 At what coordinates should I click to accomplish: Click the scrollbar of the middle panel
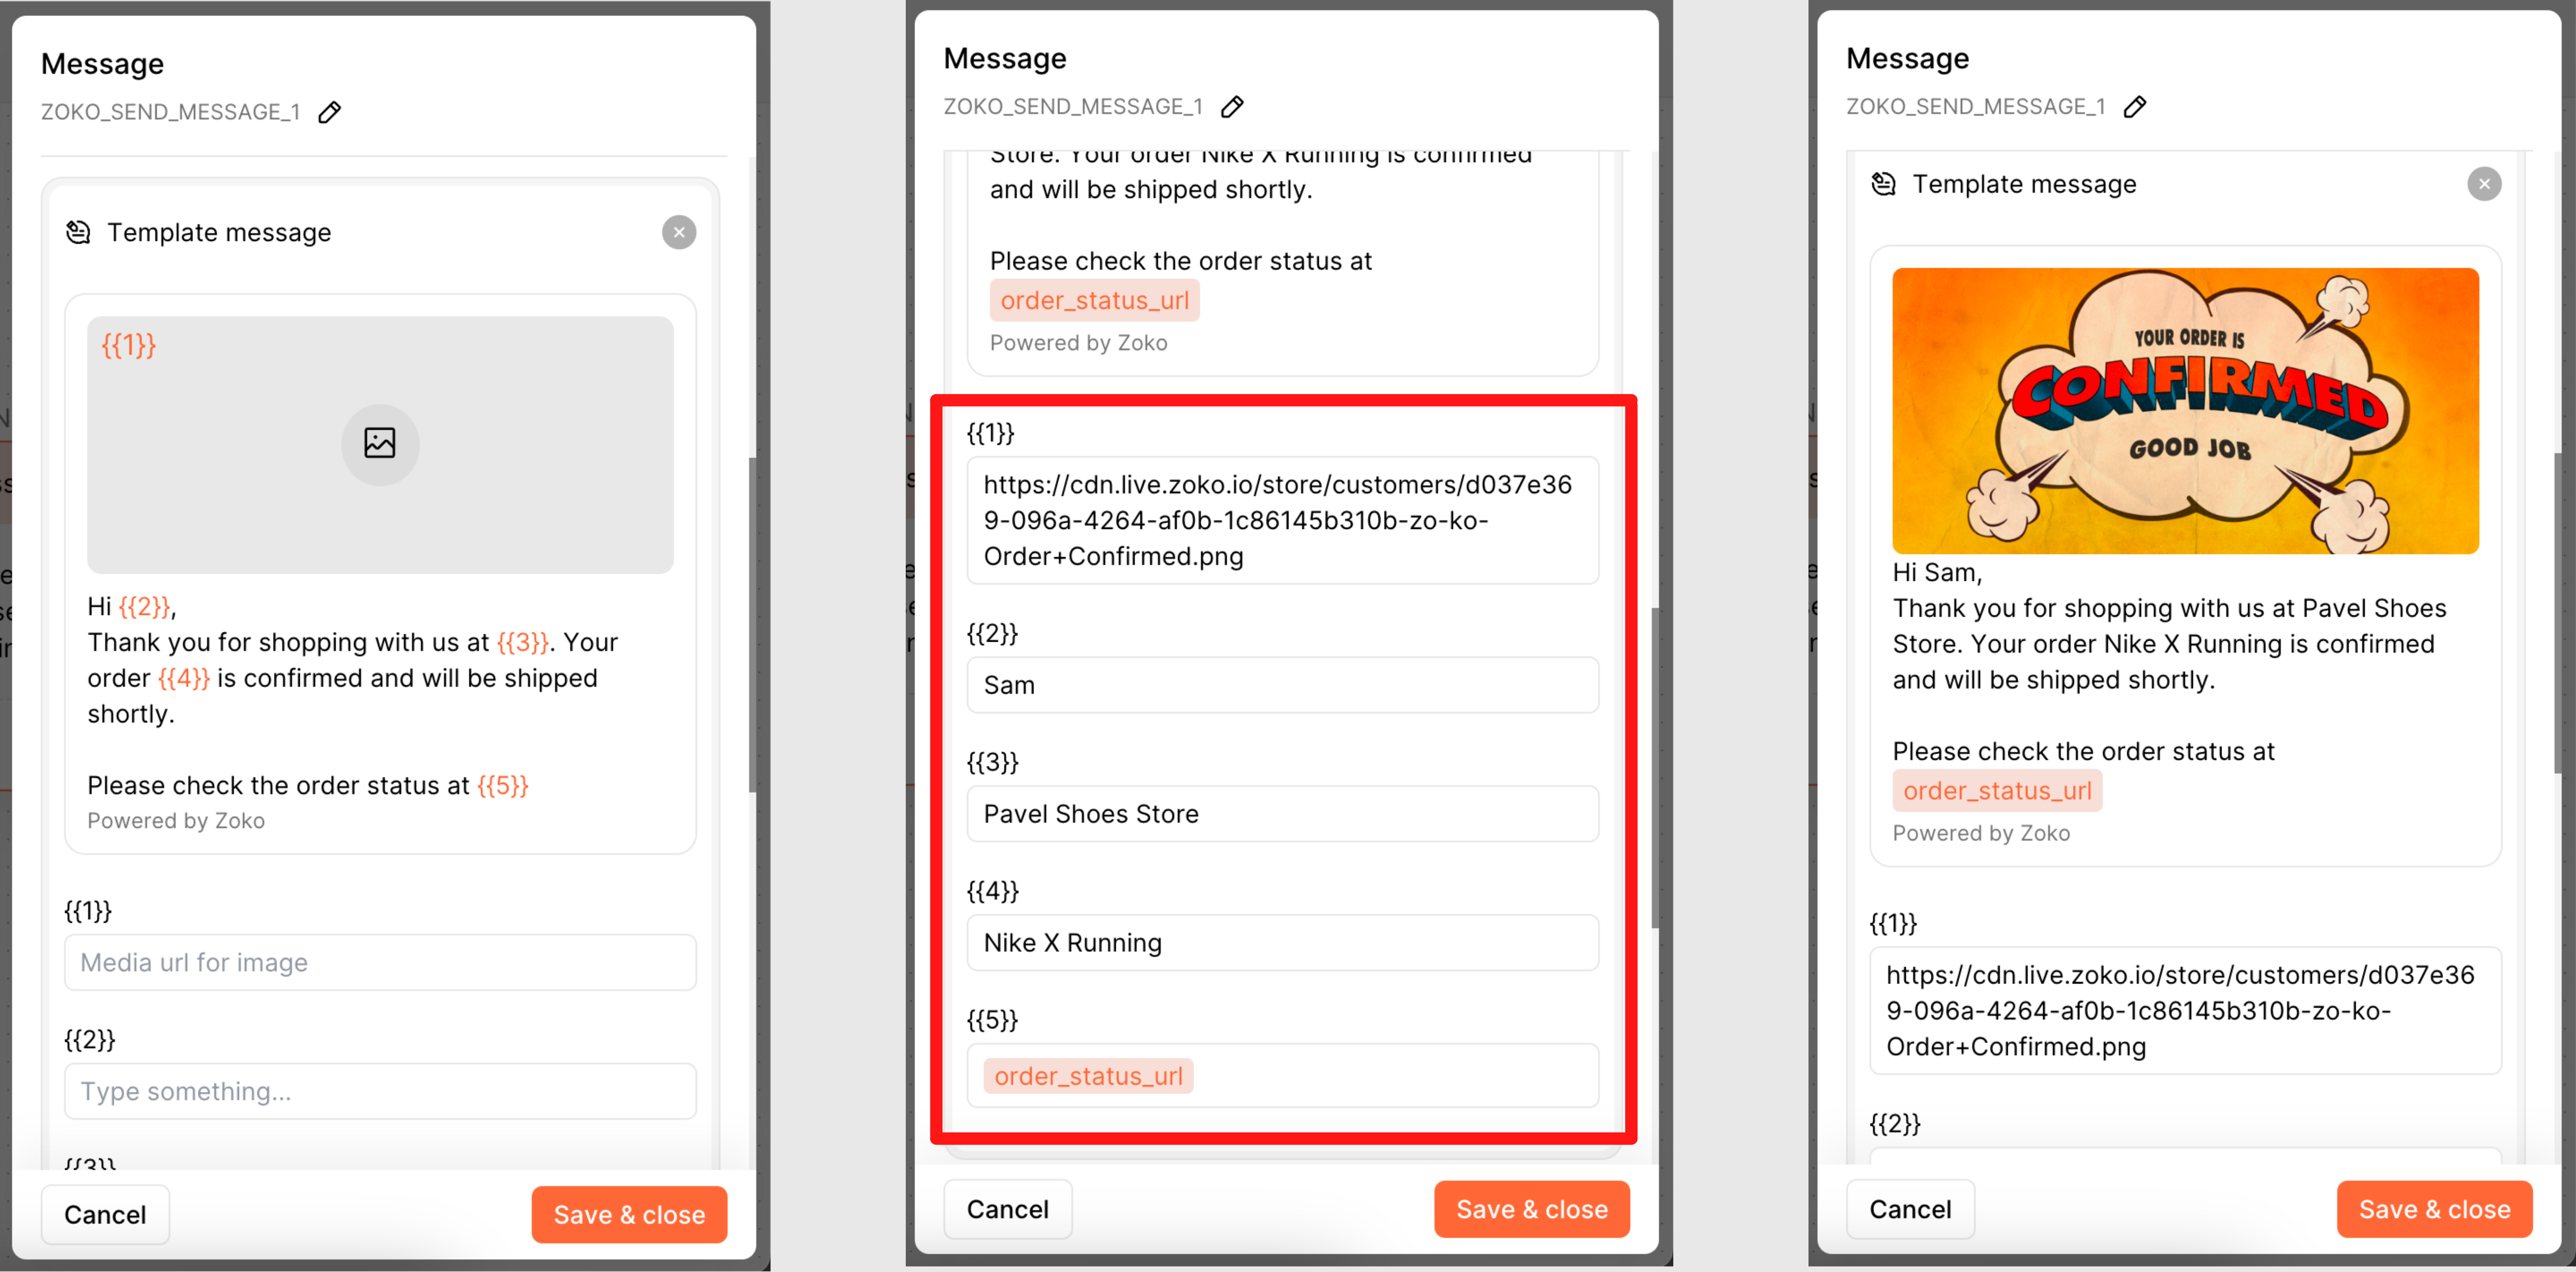pos(1655,768)
